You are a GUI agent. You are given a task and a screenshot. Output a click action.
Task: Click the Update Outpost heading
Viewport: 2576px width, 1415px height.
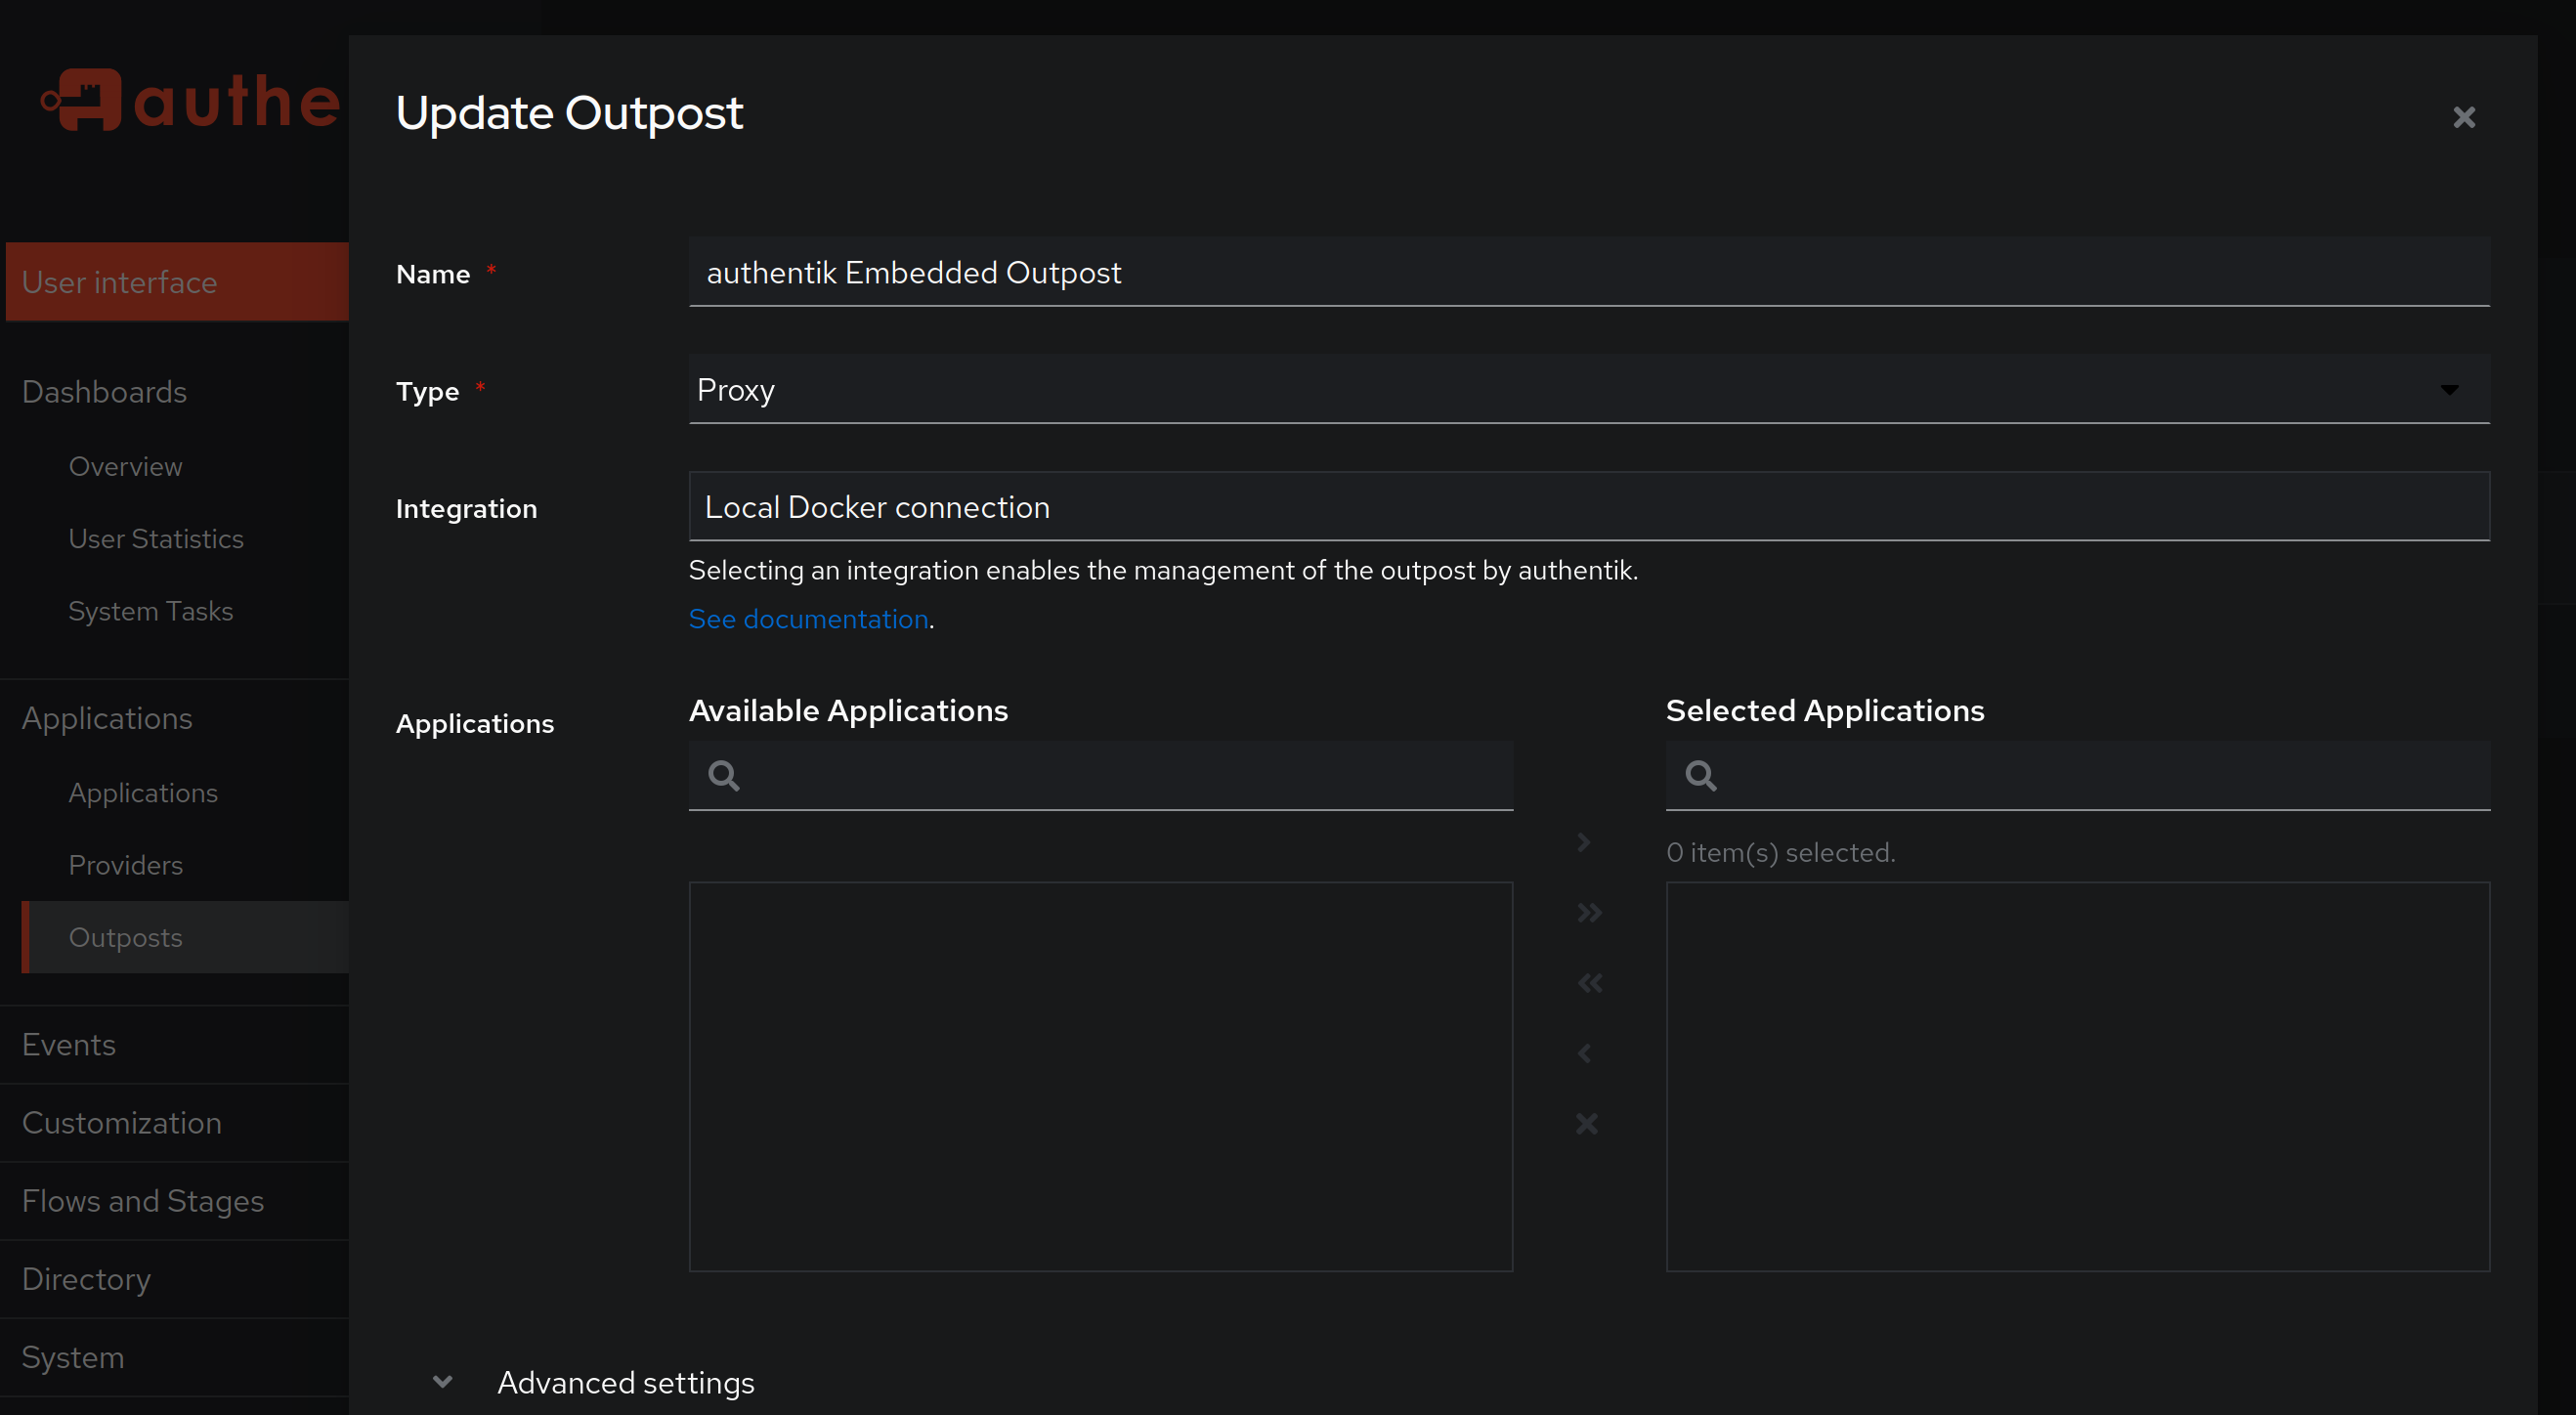click(x=569, y=112)
